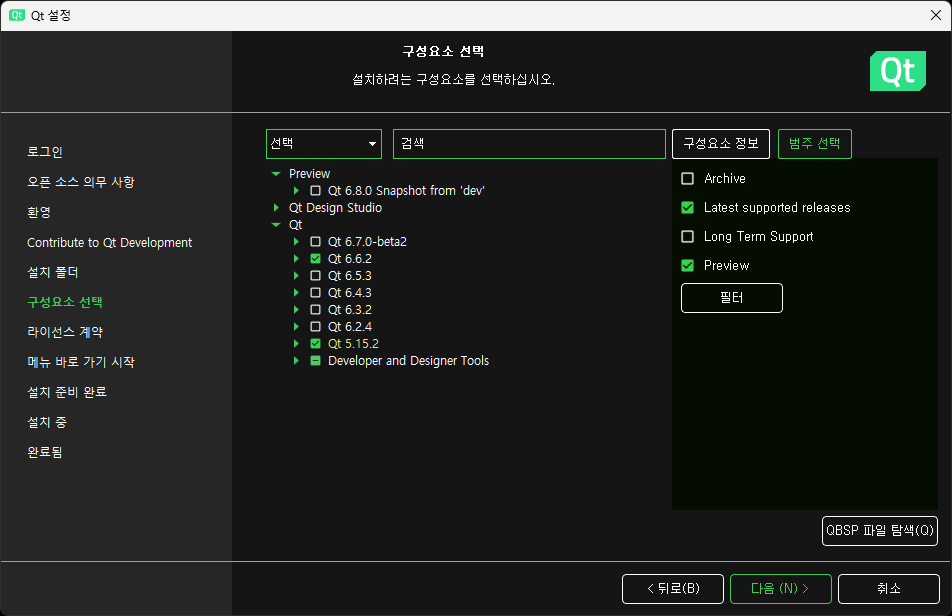The image size is (952, 616).
Task: Click the 필터 button
Action: [x=732, y=298]
